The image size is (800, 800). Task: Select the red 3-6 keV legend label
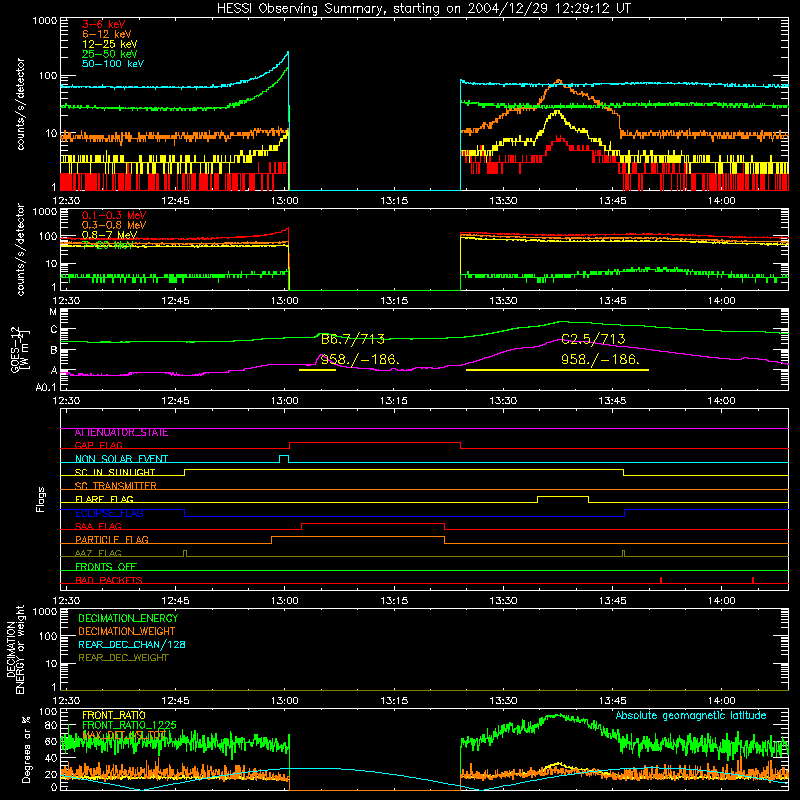click(104, 24)
